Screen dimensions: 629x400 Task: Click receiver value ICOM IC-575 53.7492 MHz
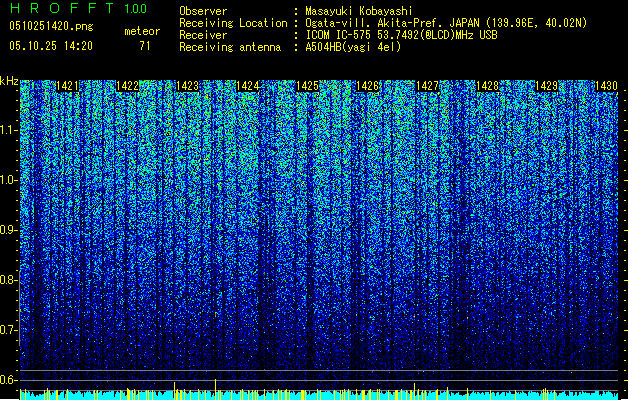pyautogui.click(x=402, y=35)
